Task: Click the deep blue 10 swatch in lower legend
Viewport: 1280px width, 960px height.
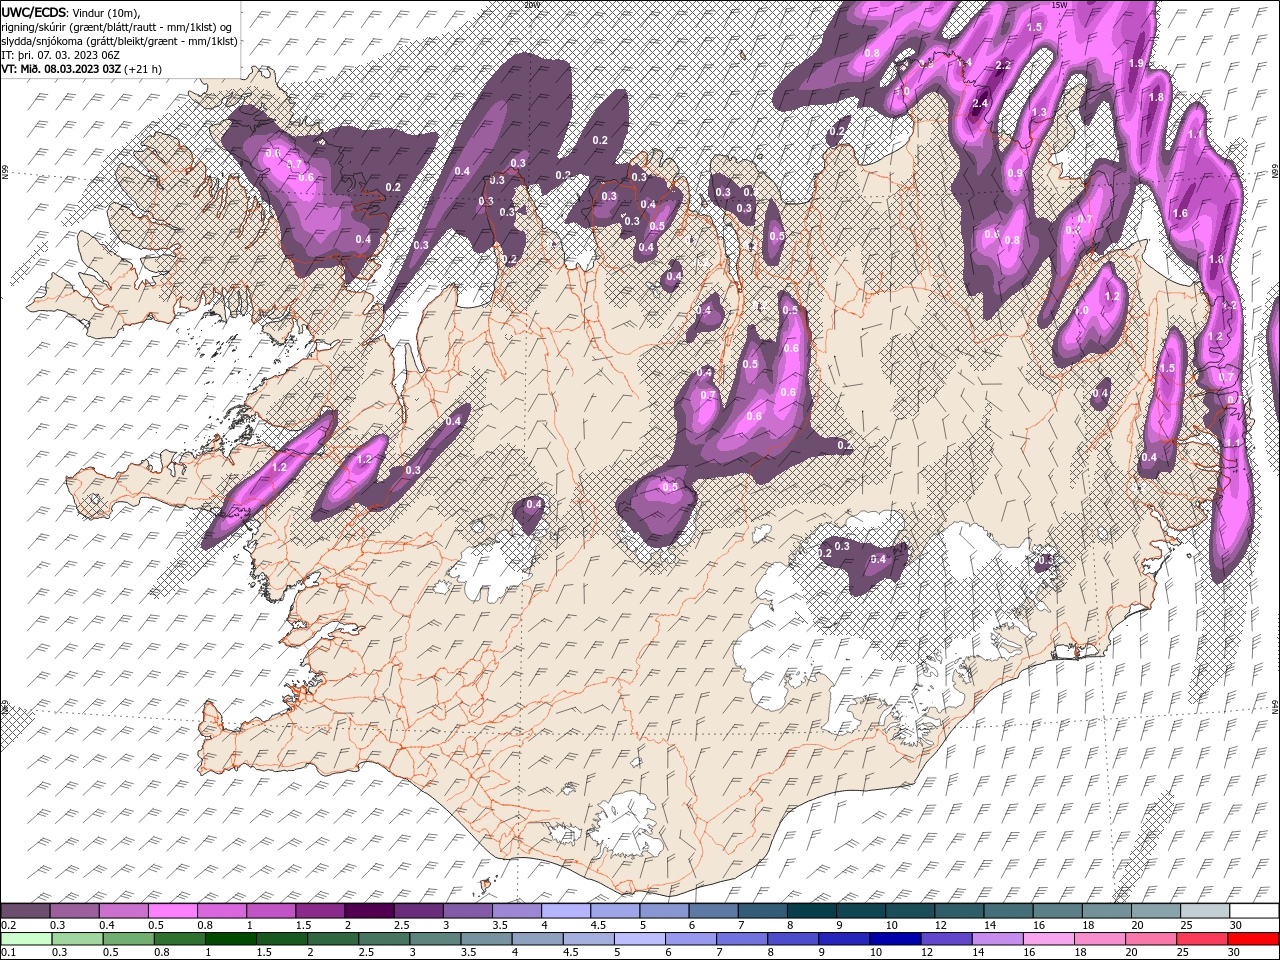Action: coord(895,939)
